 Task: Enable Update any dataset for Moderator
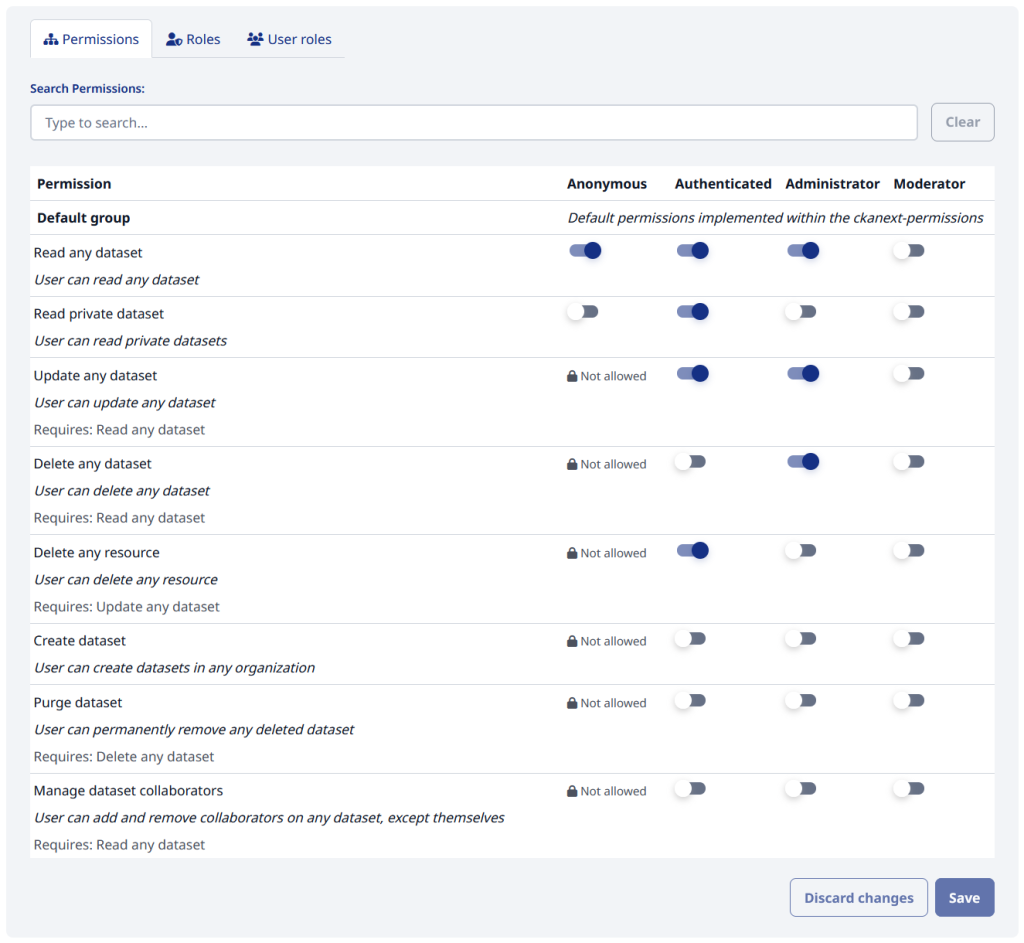pyautogui.click(x=909, y=374)
